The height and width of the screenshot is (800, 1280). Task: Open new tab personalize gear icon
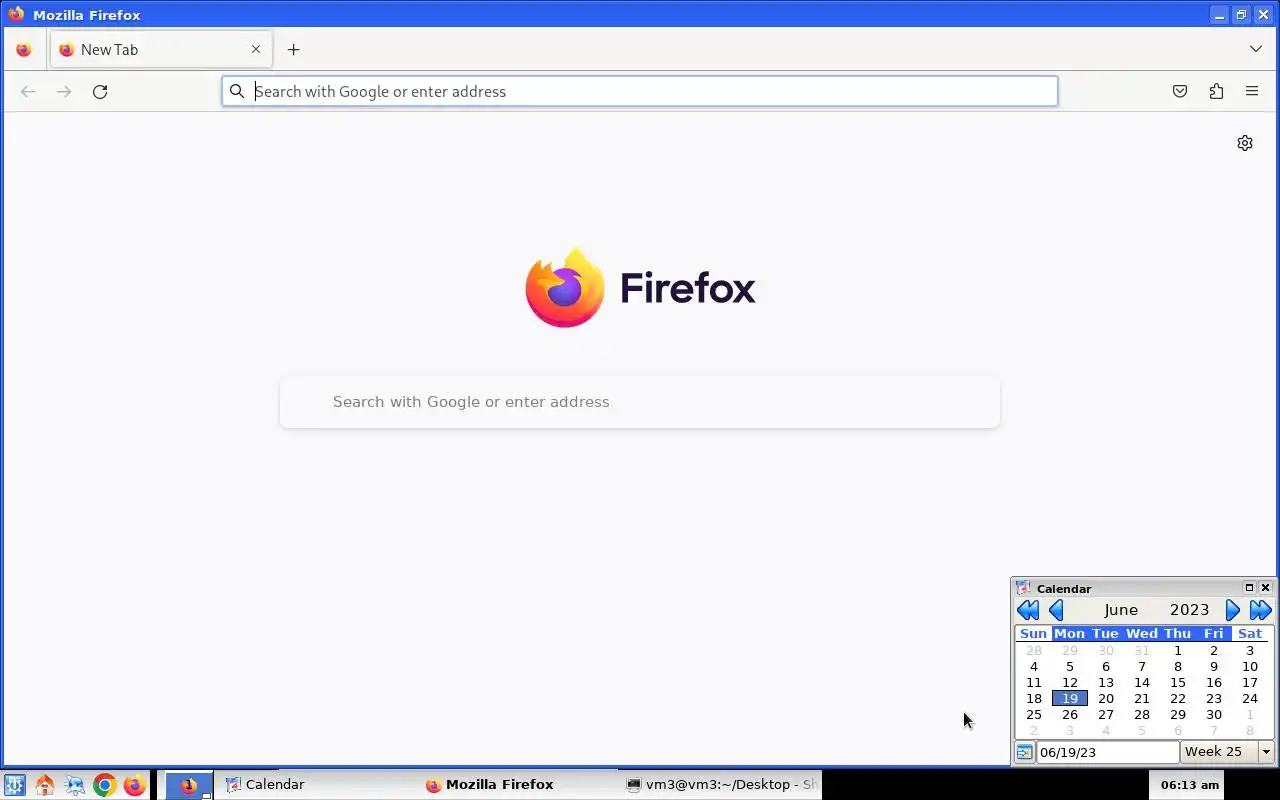pos(1245,143)
